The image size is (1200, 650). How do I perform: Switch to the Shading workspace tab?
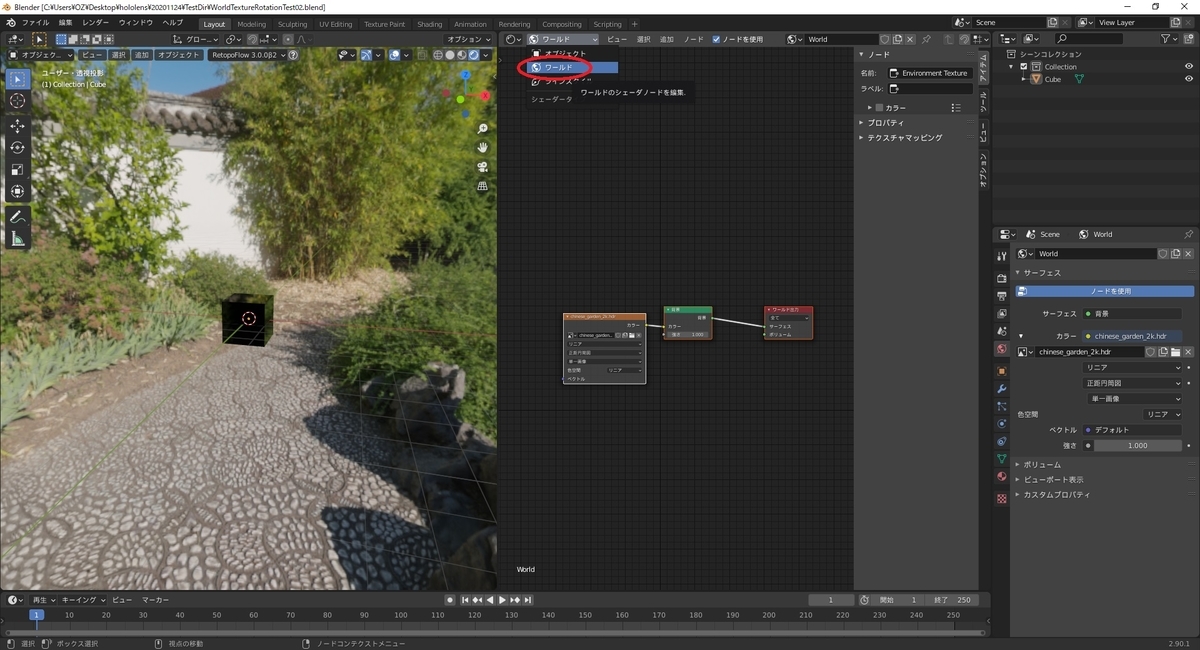click(429, 24)
